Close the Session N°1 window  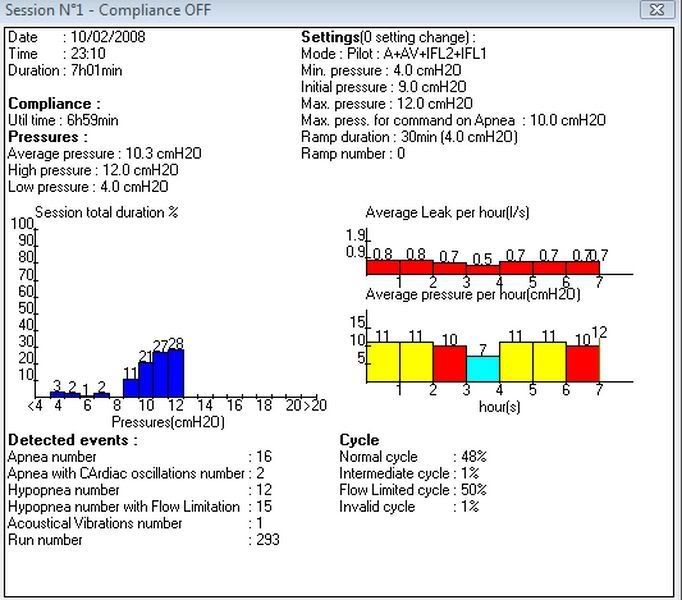pyautogui.click(x=656, y=9)
